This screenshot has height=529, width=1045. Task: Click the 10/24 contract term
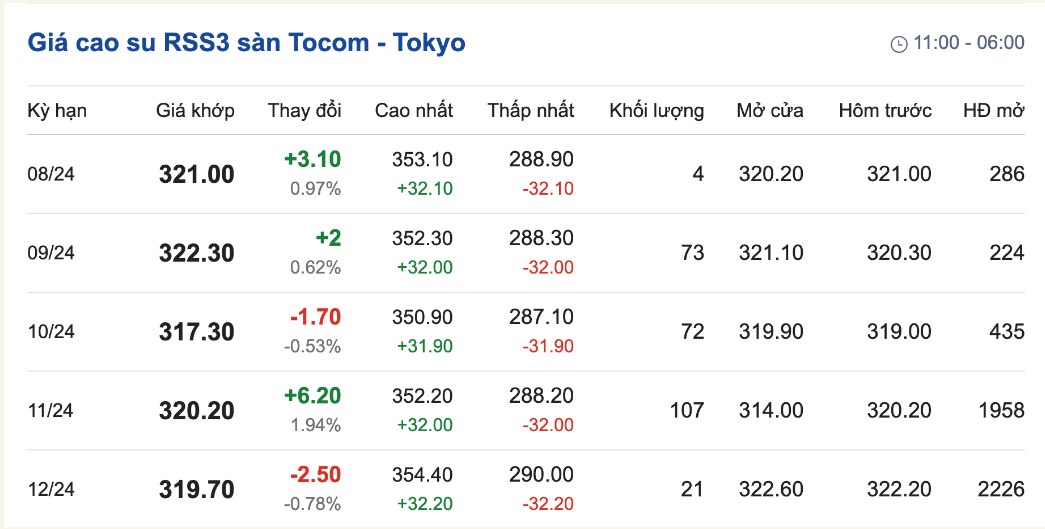(x=51, y=332)
